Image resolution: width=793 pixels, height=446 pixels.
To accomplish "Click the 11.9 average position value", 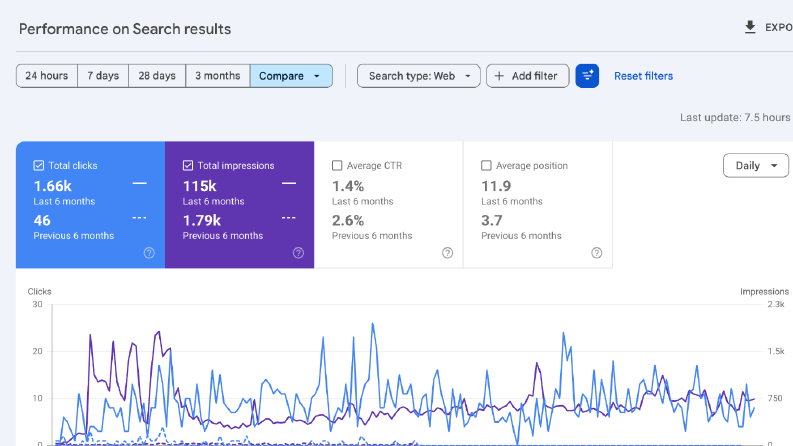I will click(x=496, y=186).
